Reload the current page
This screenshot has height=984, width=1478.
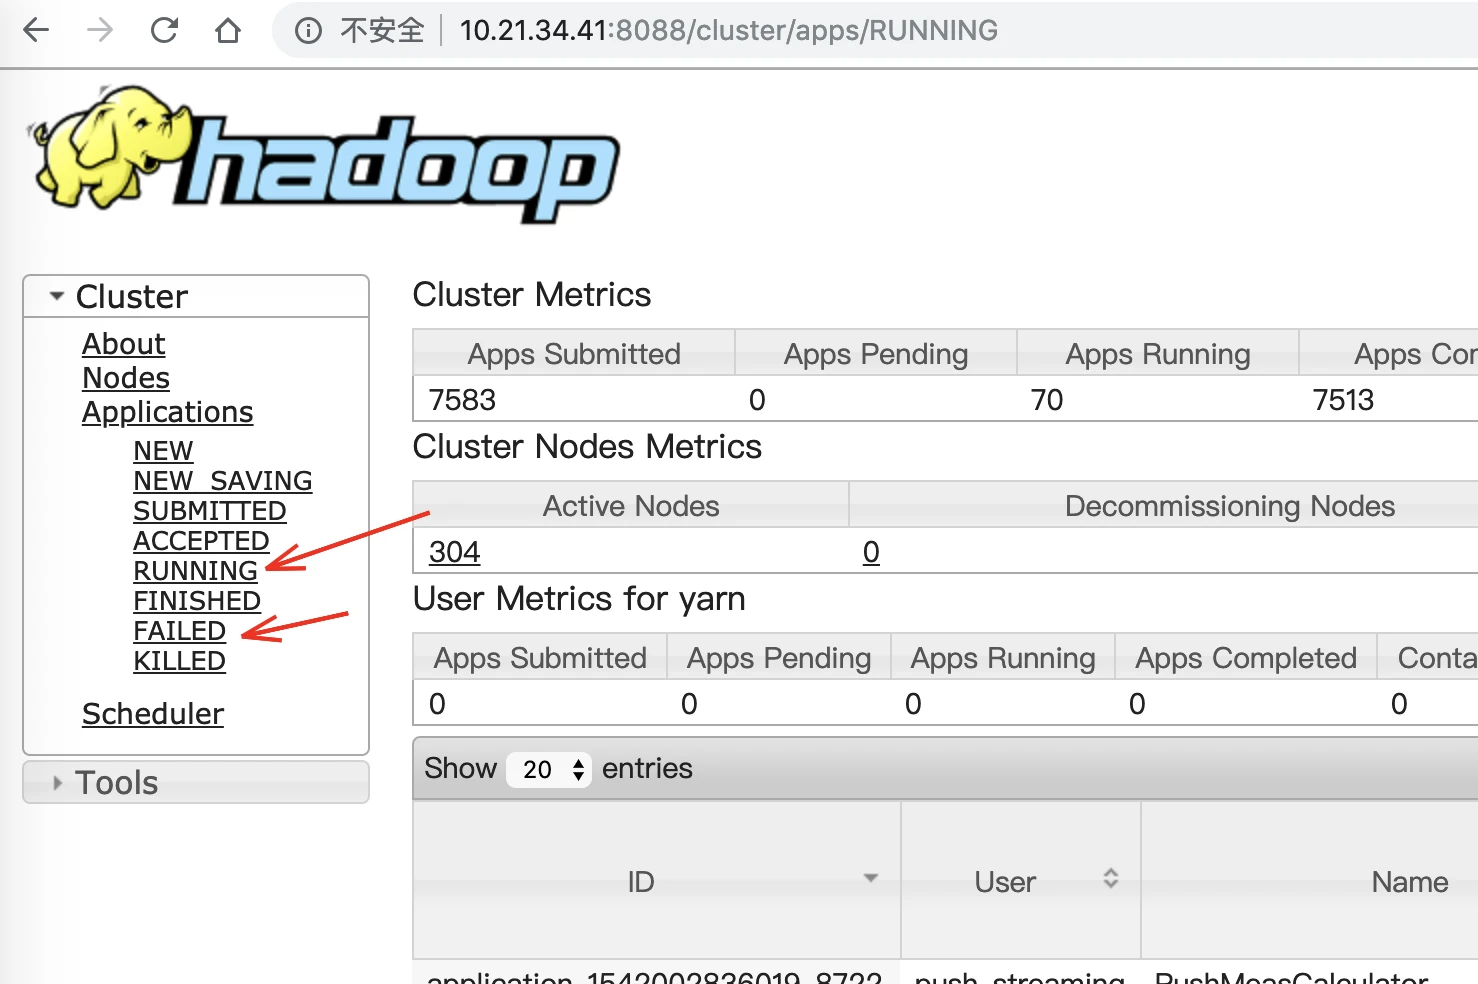pos(164,30)
